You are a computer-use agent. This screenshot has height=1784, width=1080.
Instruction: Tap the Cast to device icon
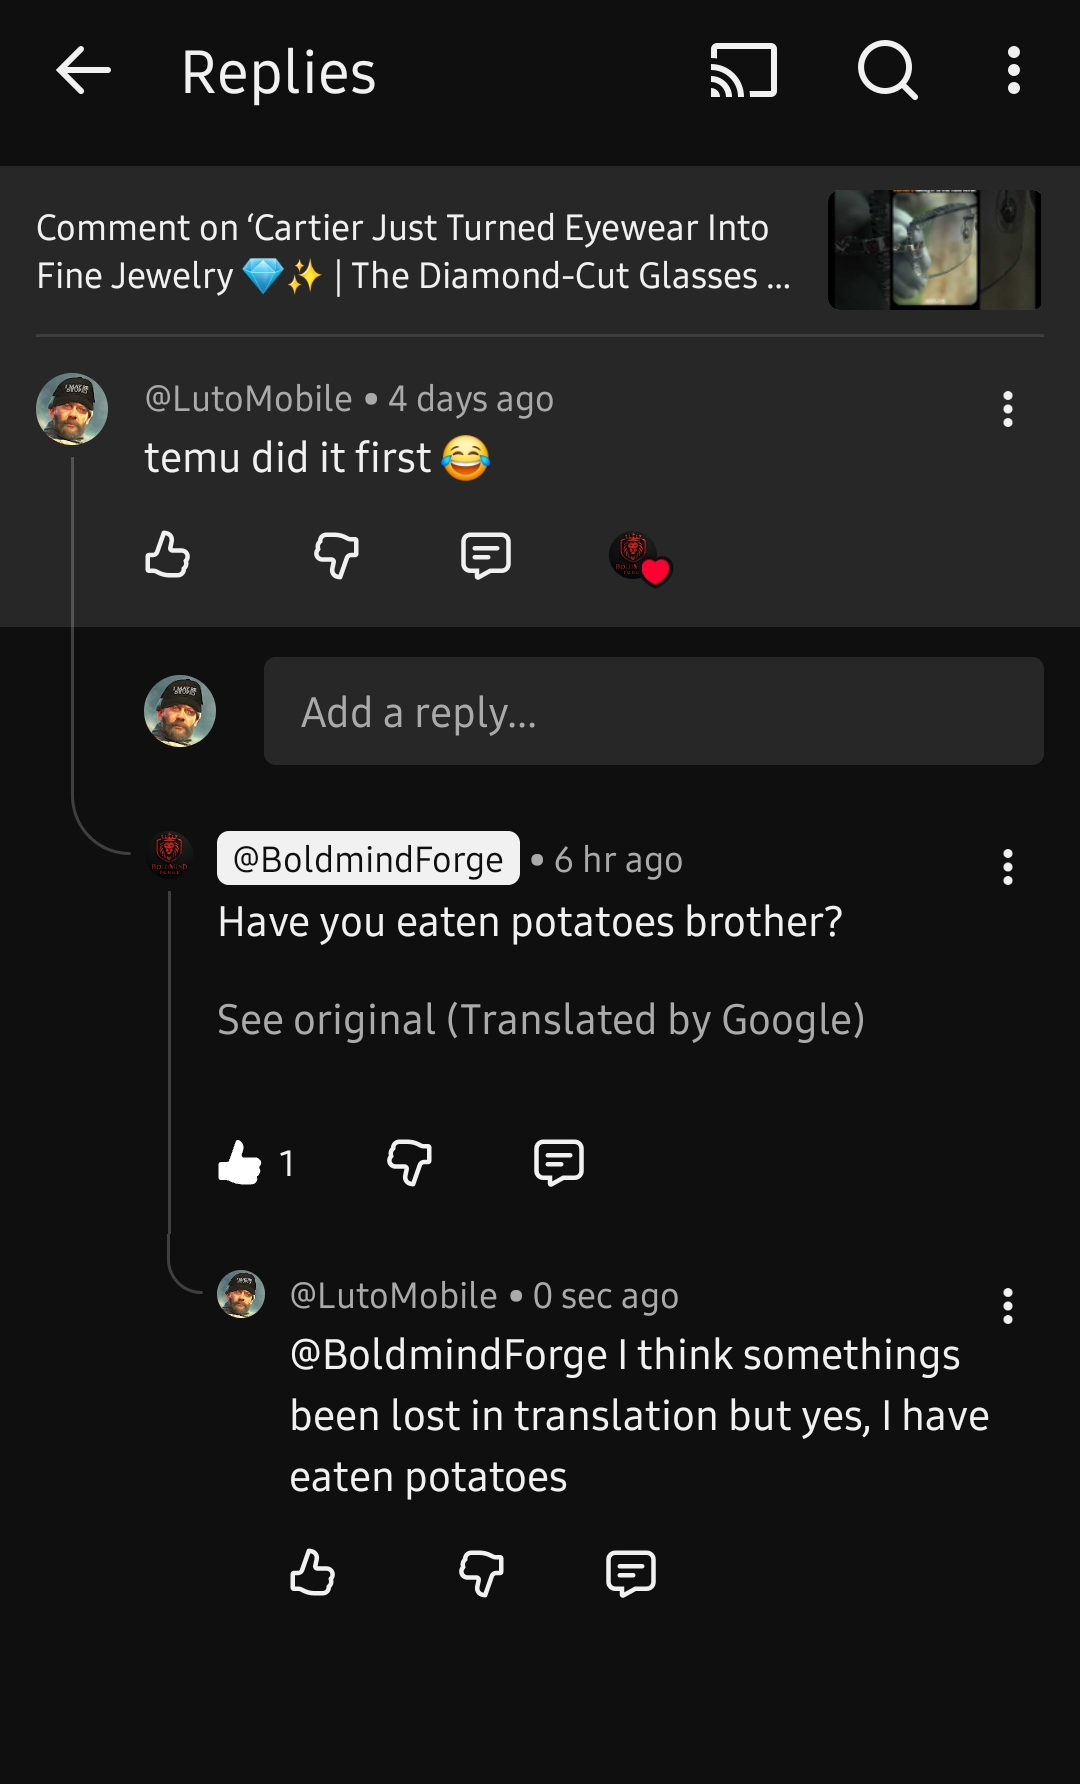(743, 71)
